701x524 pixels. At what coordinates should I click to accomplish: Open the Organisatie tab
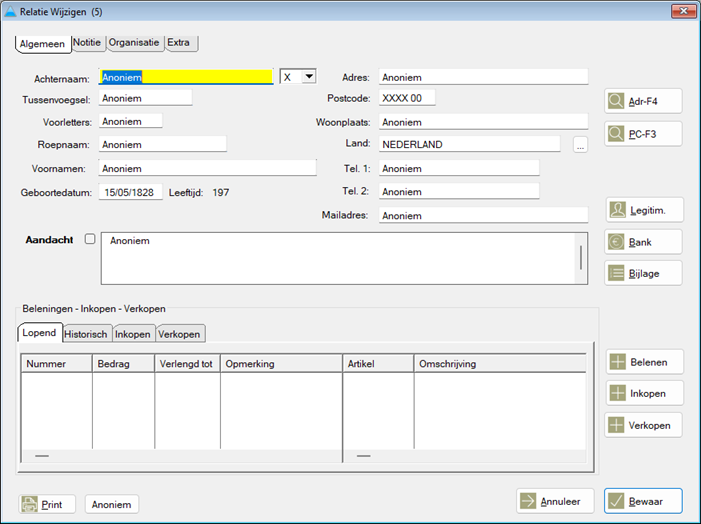tap(135, 43)
